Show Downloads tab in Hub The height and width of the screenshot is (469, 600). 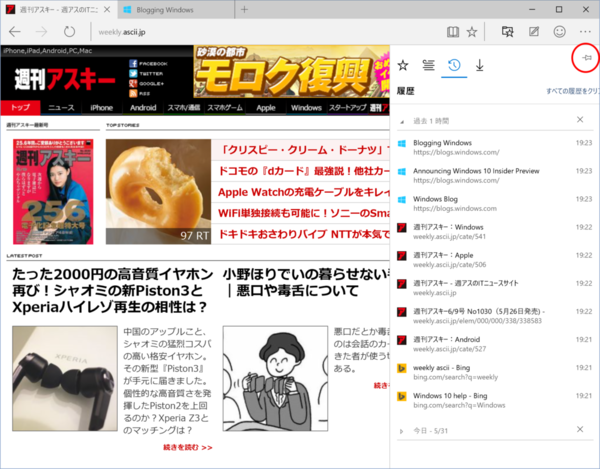[x=479, y=65]
